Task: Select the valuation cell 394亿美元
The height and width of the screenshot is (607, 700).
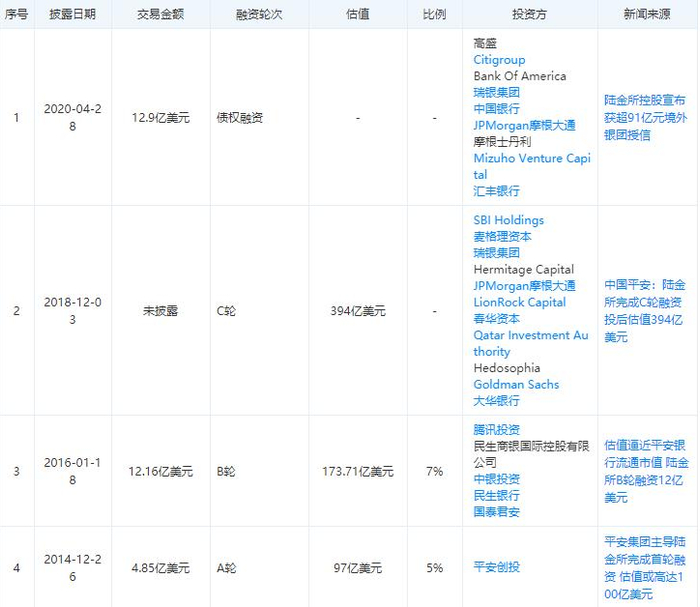Action: coord(358,311)
